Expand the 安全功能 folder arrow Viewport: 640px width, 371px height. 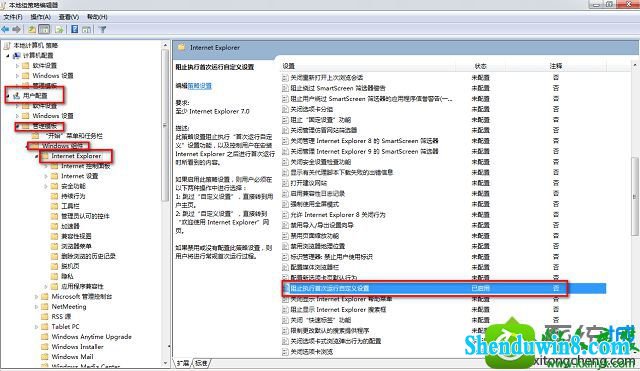coord(46,186)
